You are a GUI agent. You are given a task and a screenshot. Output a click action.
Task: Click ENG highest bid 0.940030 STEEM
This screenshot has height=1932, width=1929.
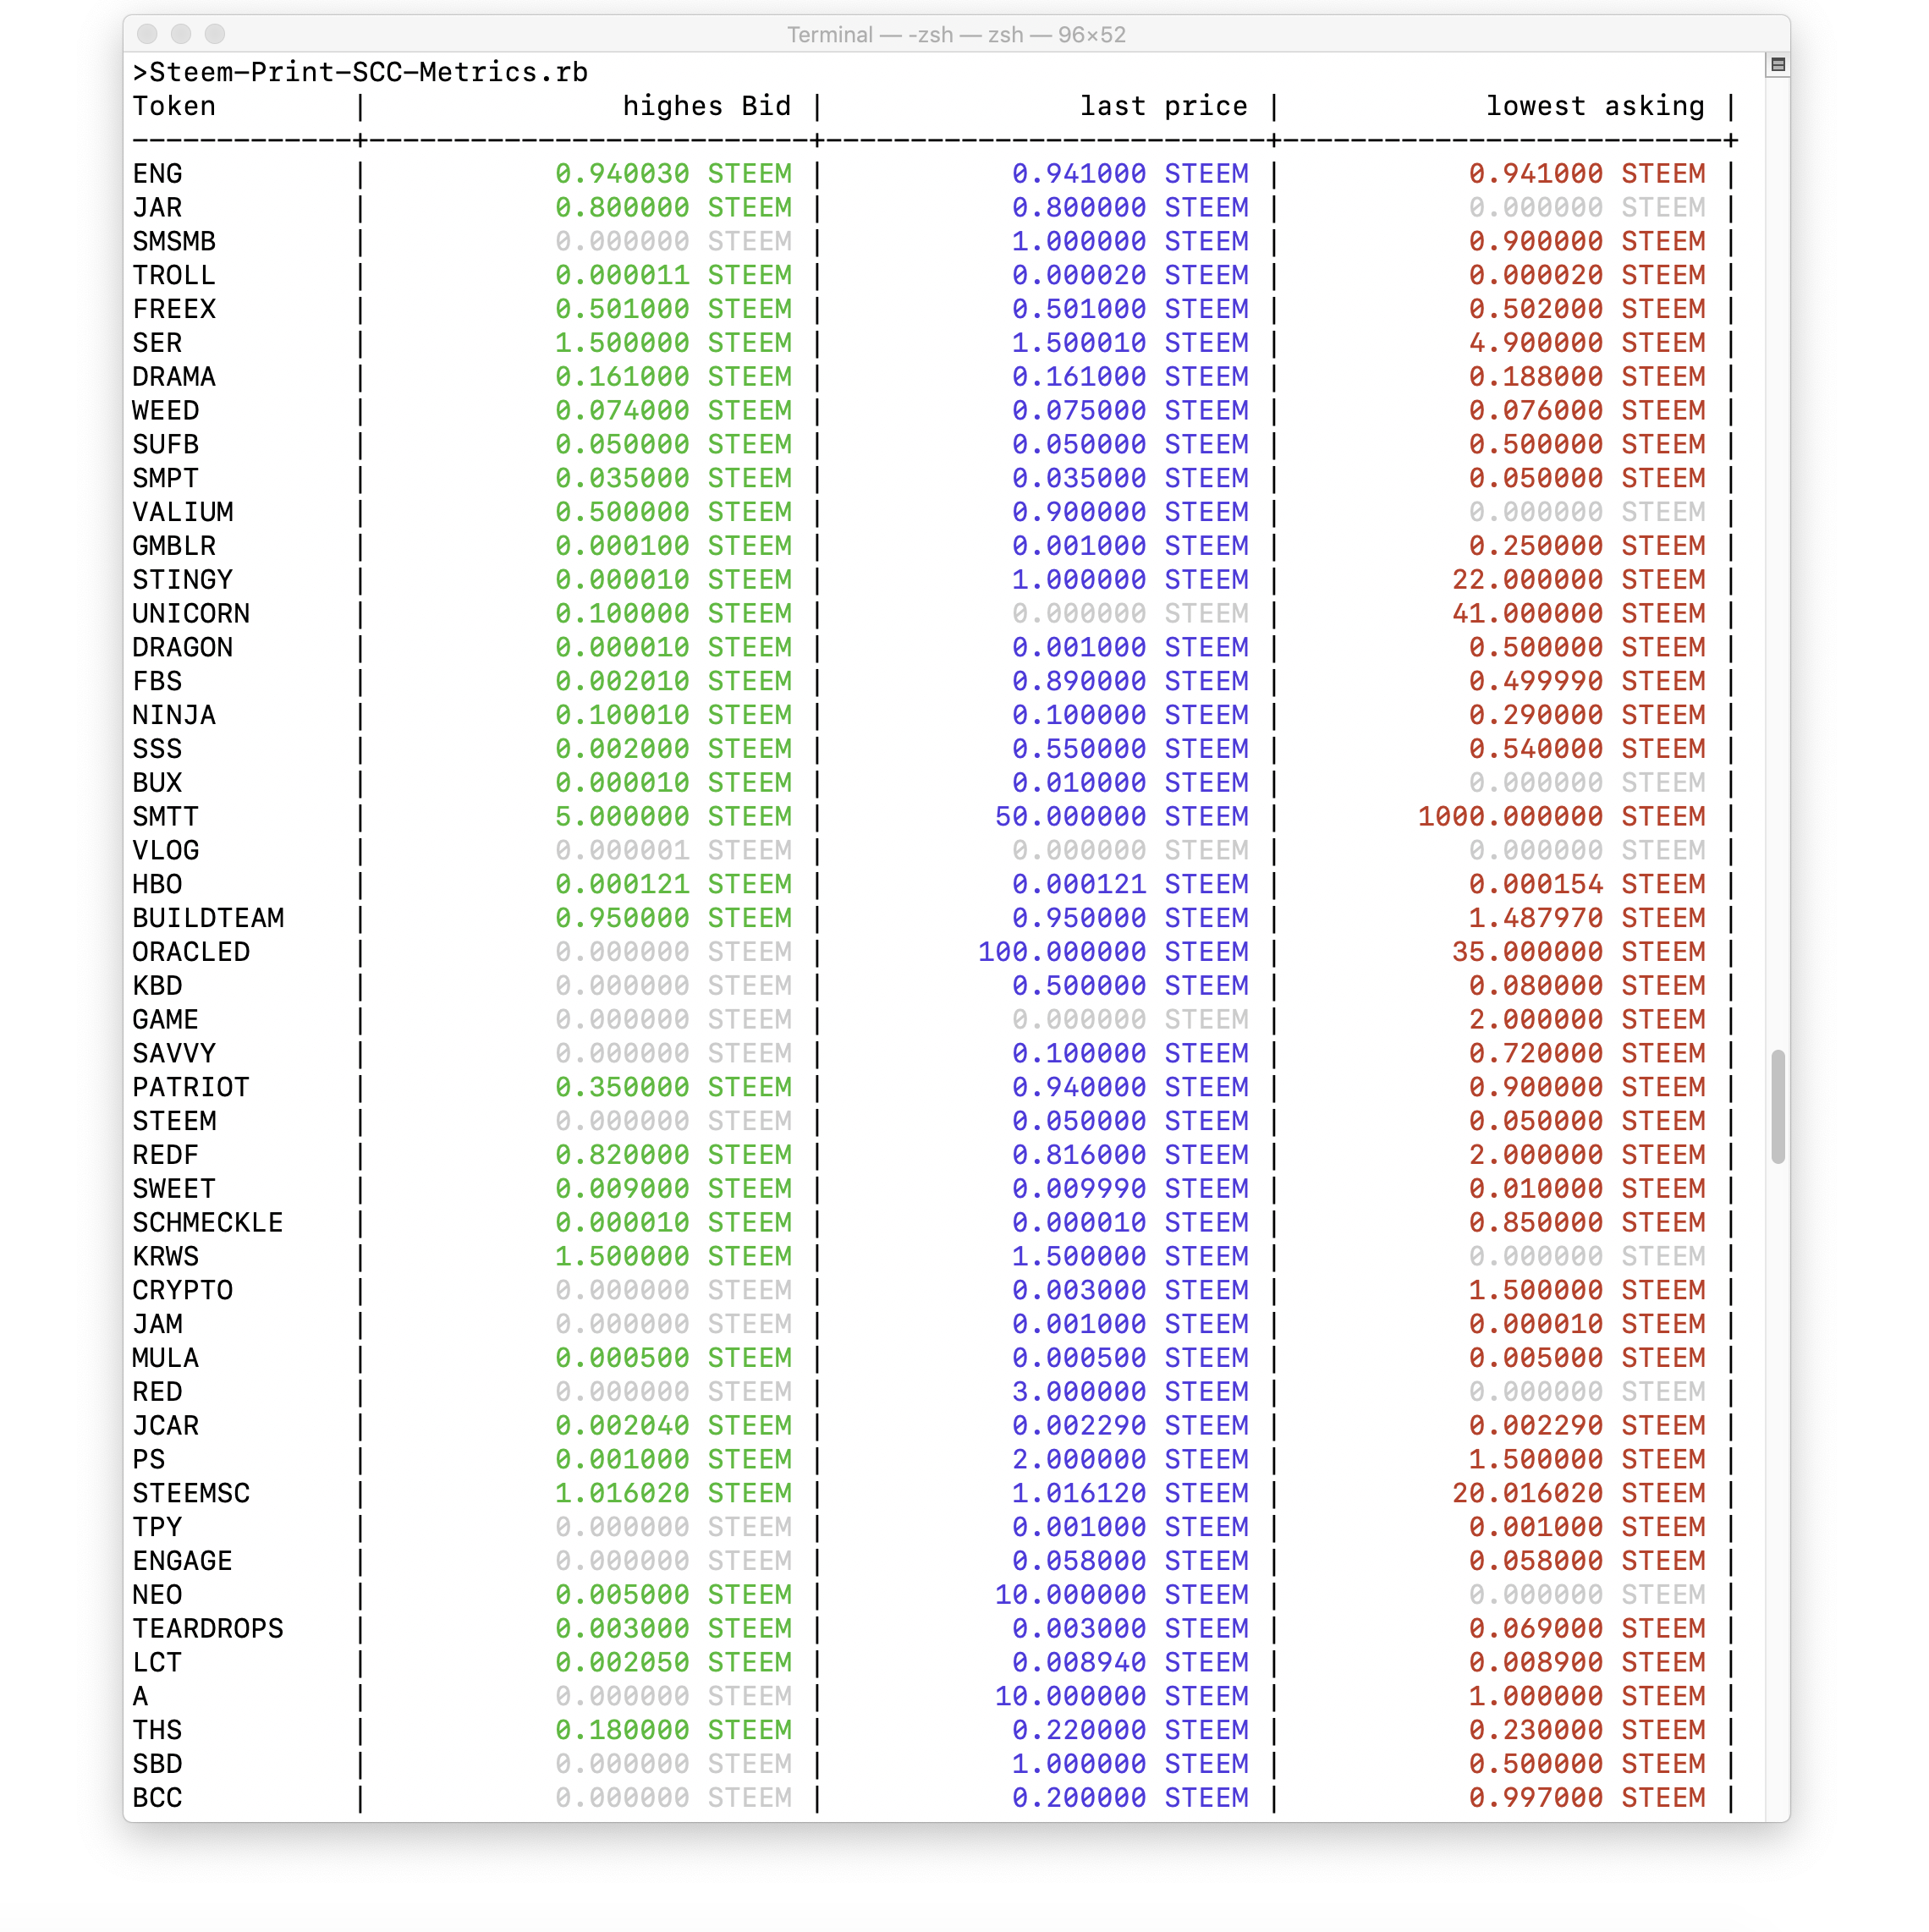pyautogui.click(x=673, y=174)
